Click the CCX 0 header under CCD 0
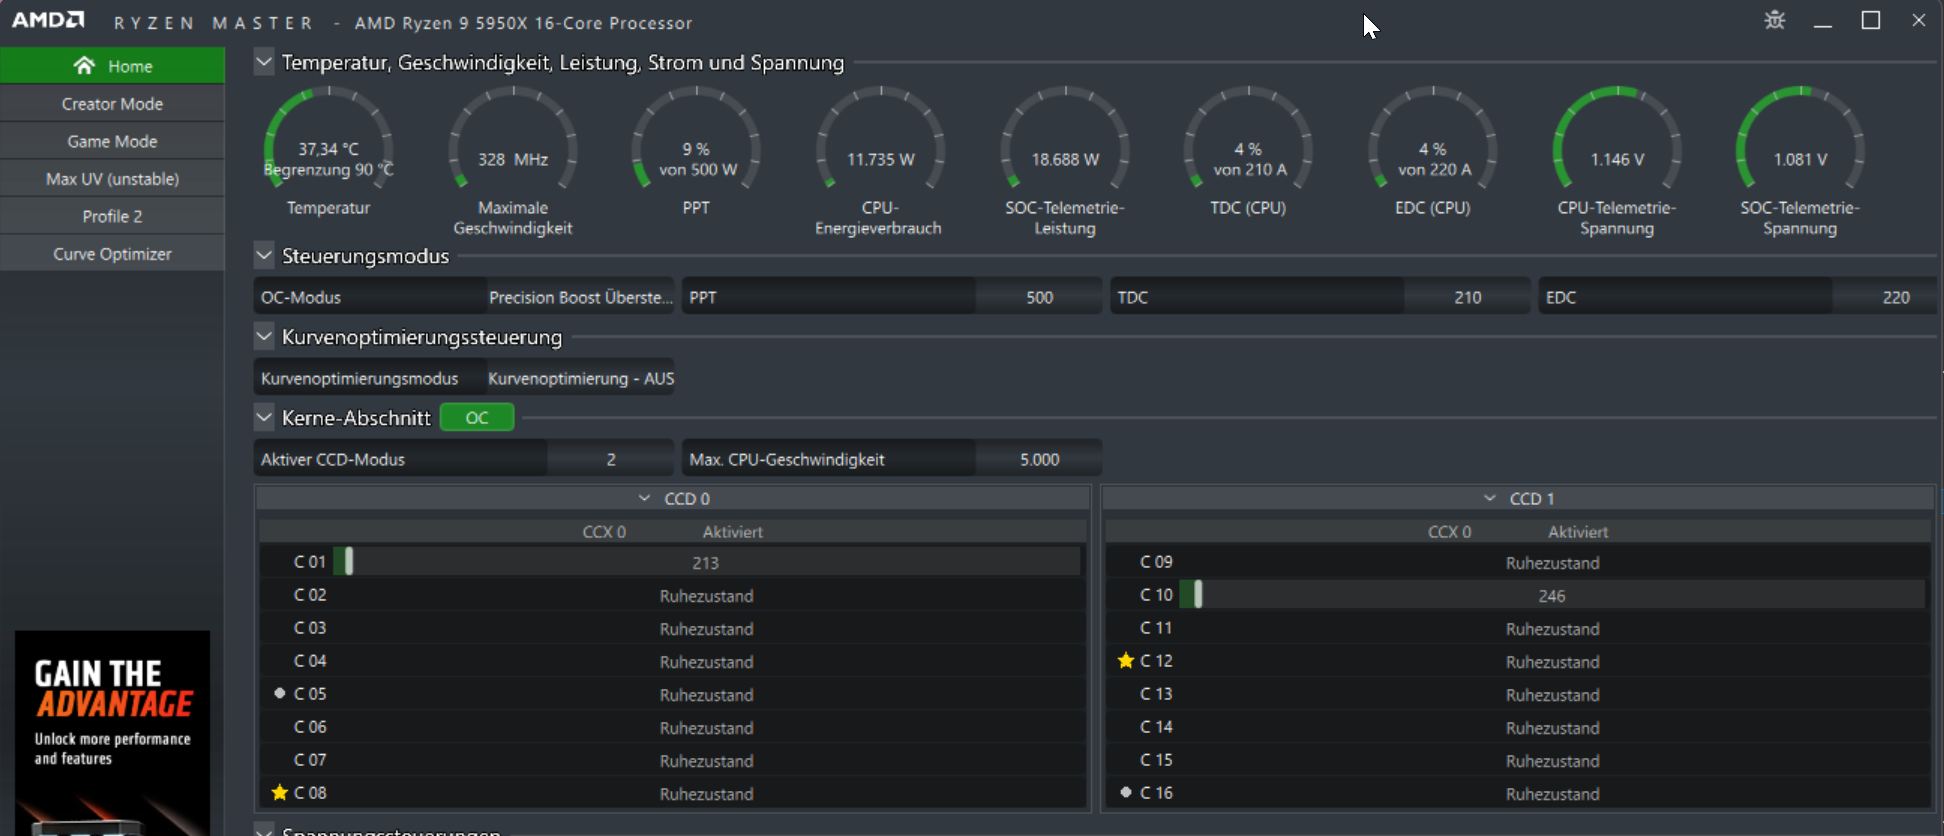The image size is (1944, 836). (x=604, y=532)
